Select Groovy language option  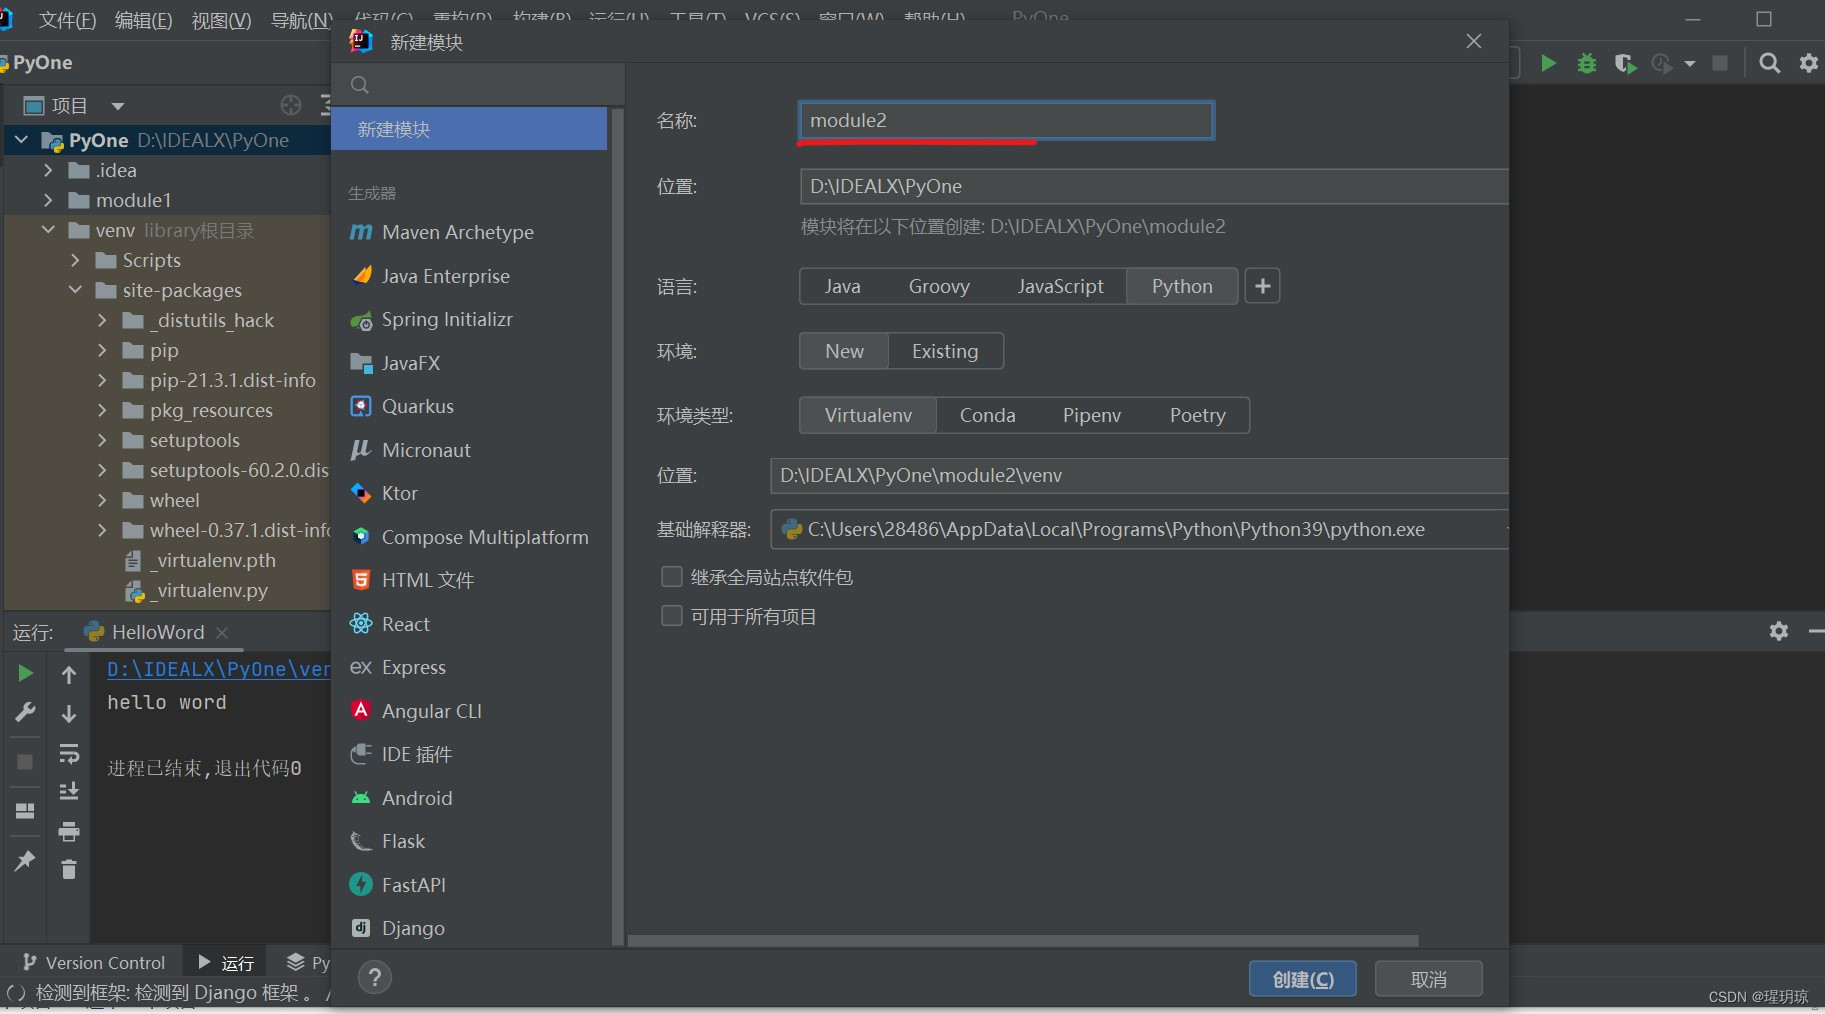point(939,286)
